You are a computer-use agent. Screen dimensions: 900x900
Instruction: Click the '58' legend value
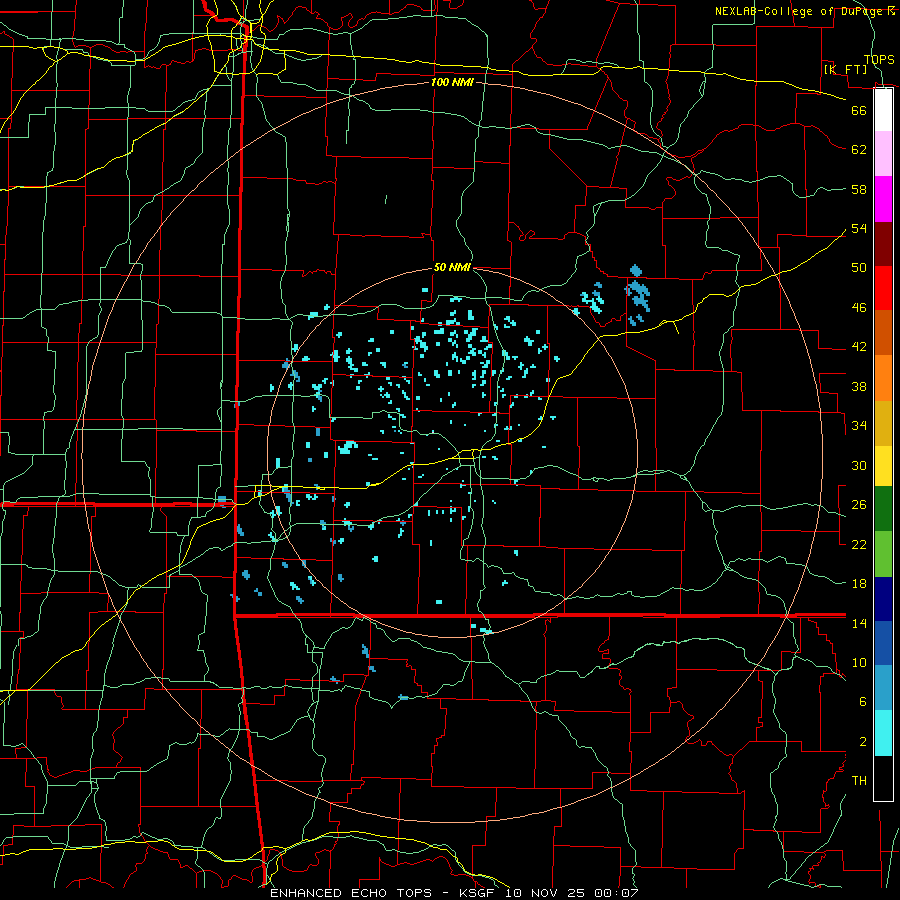pos(859,189)
